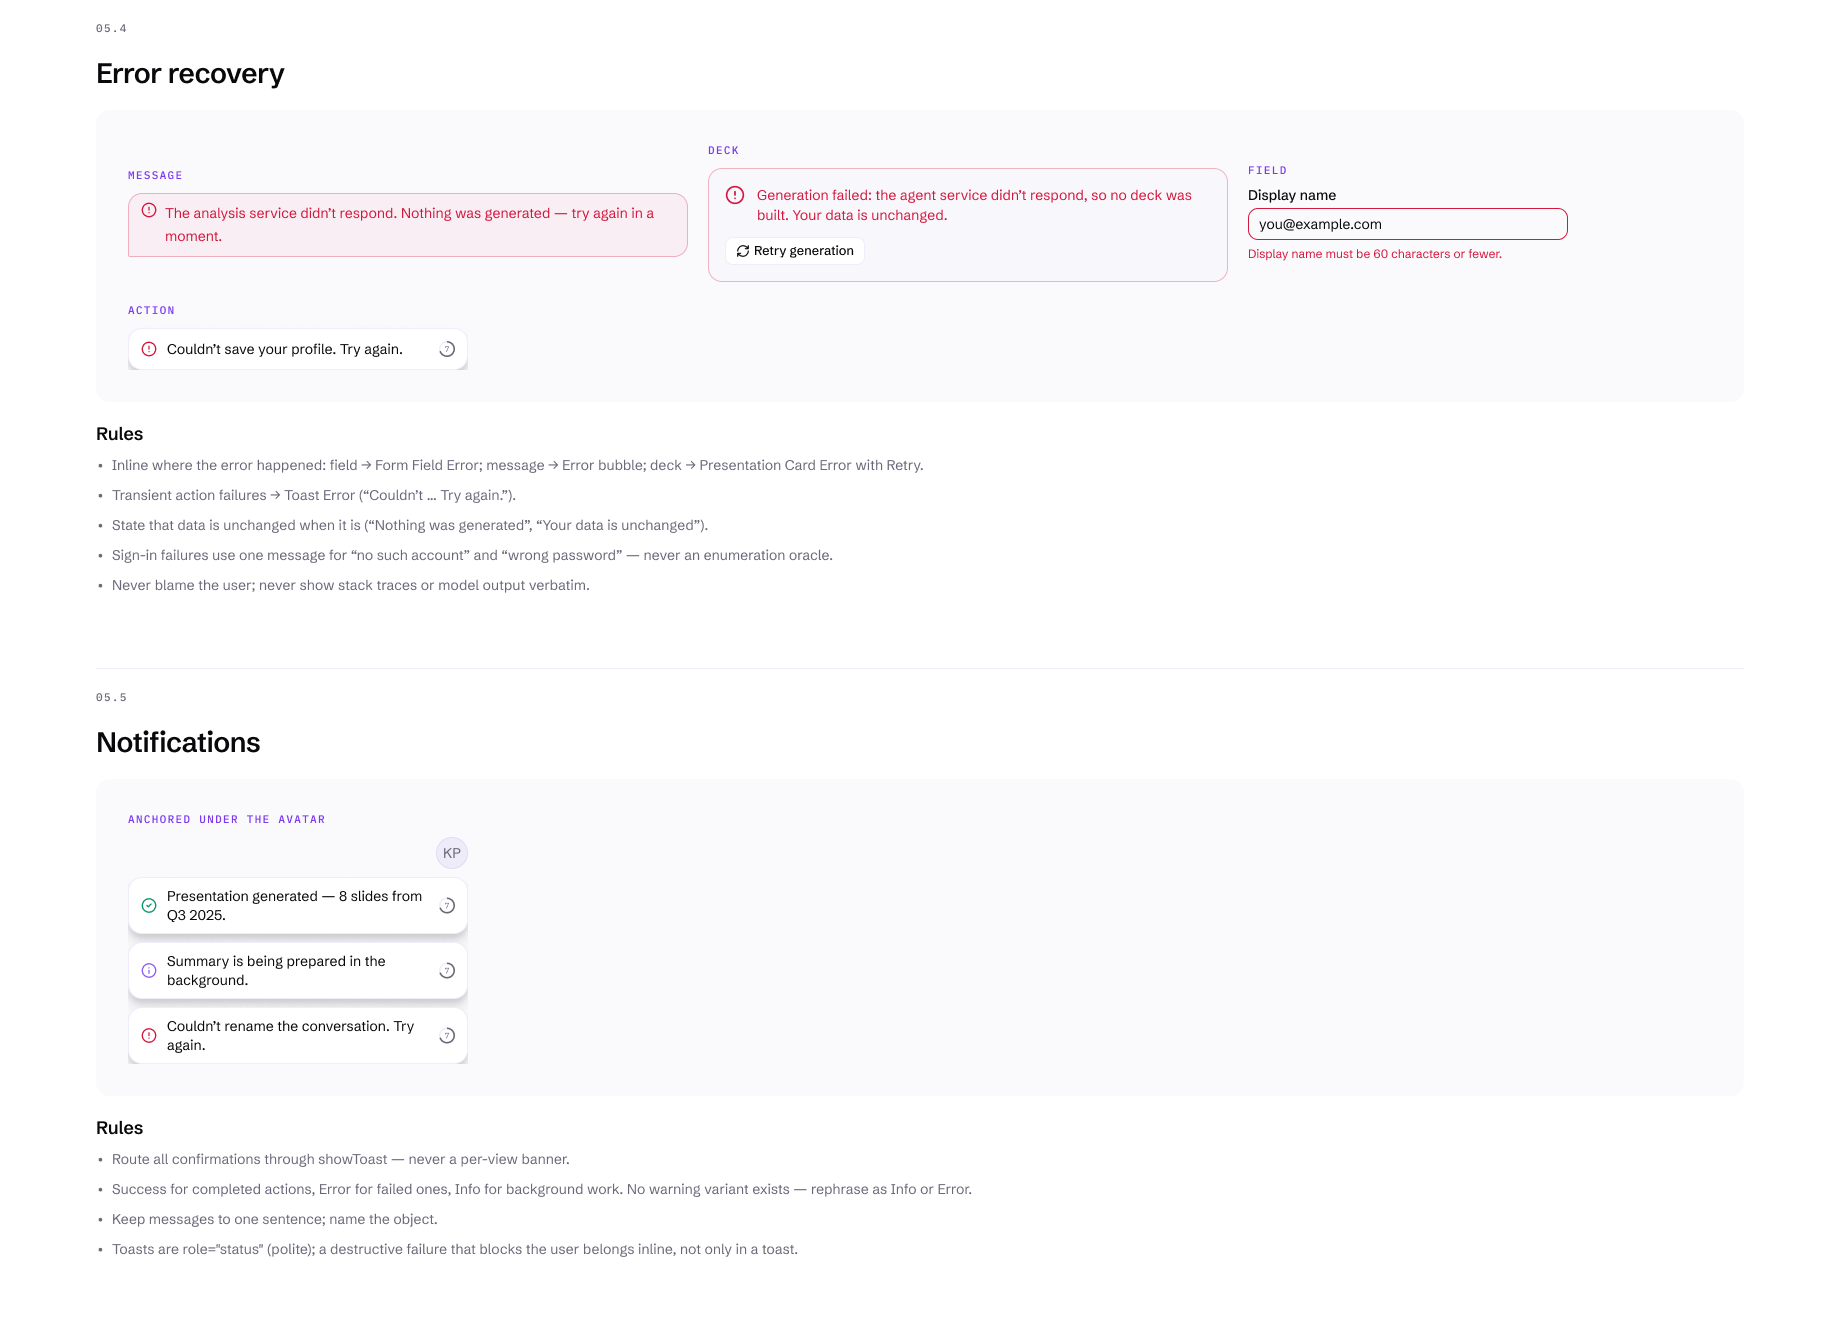Click the 'Keep messages to one sentence' rule
The height and width of the screenshot is (1332, 1840).
[x=275, y=1220]
